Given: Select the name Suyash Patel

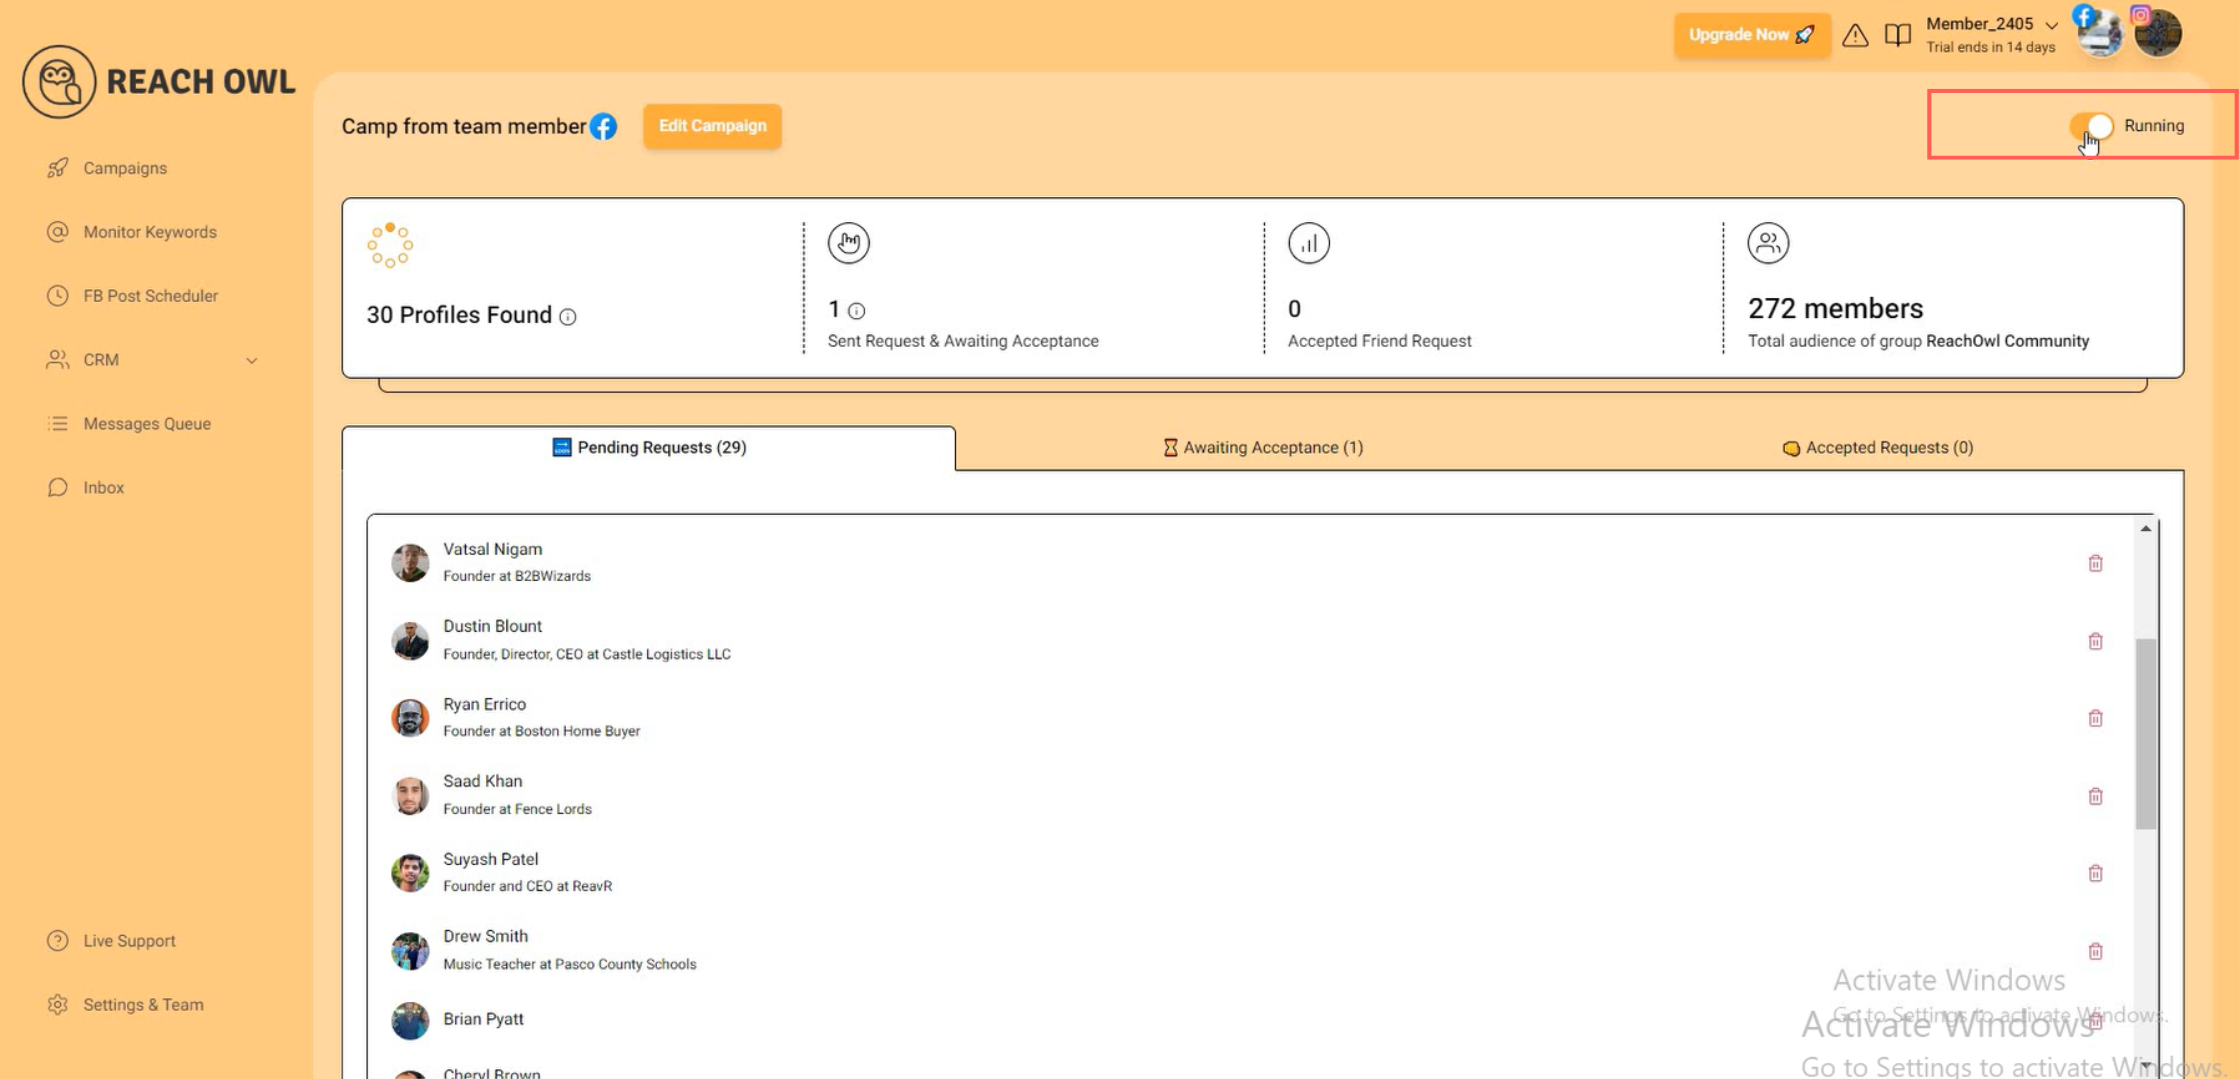Looking at the screenshot, I should [491, 860].
